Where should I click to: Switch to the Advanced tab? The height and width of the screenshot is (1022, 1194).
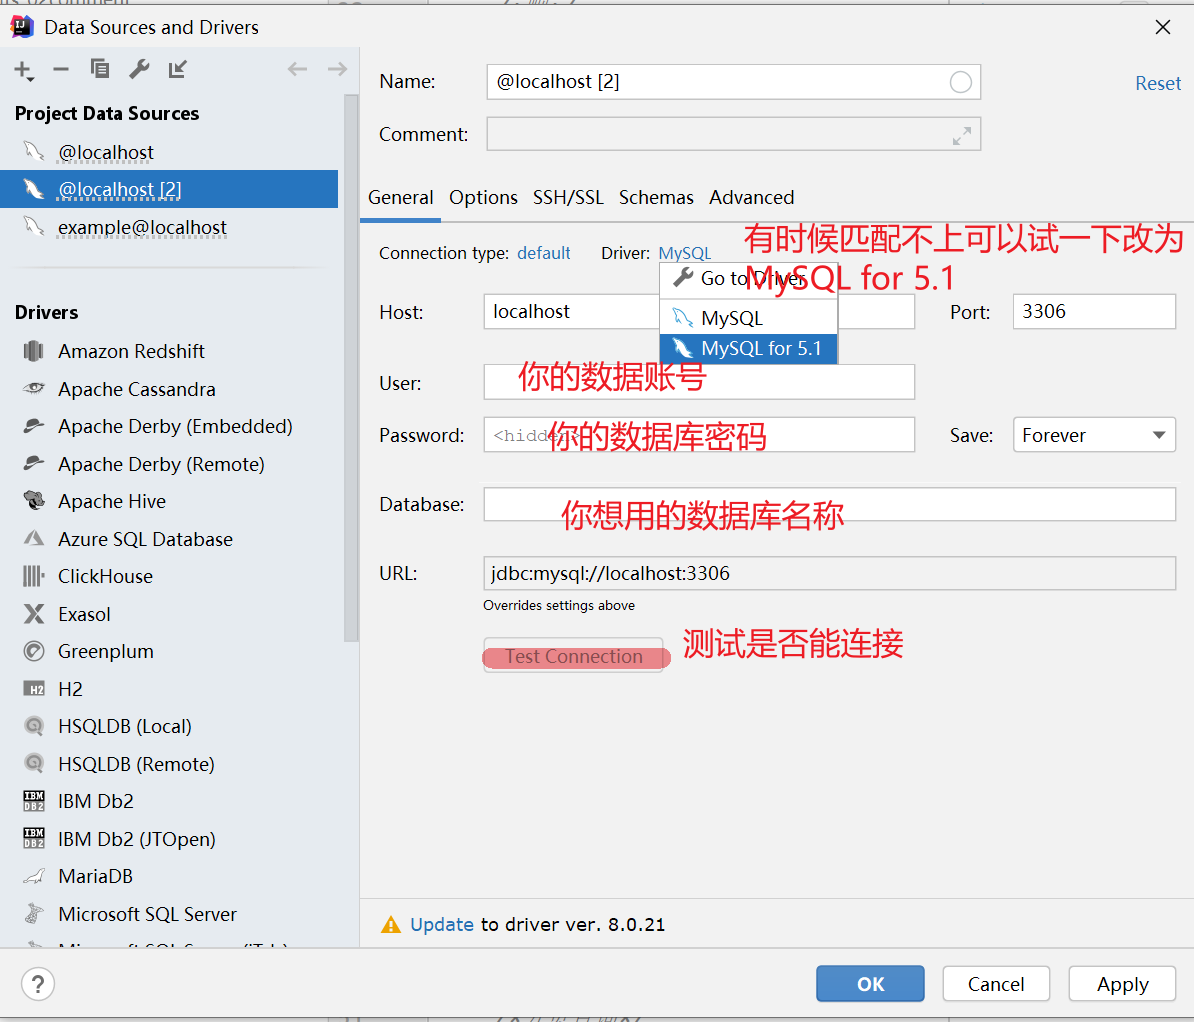752,198
